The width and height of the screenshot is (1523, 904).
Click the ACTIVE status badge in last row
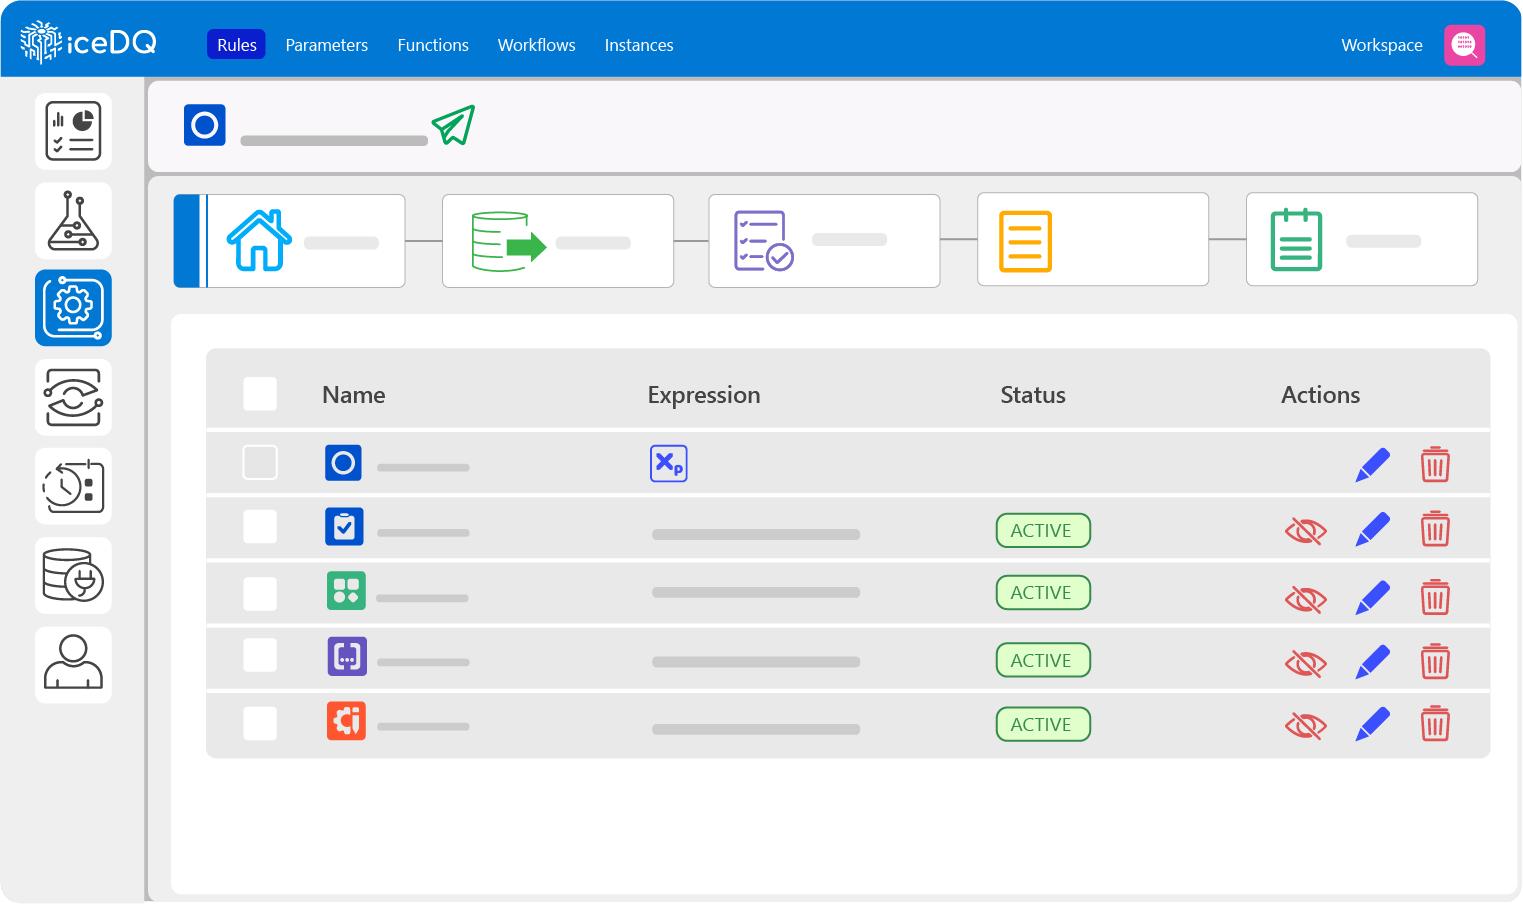pos(1042,724)
